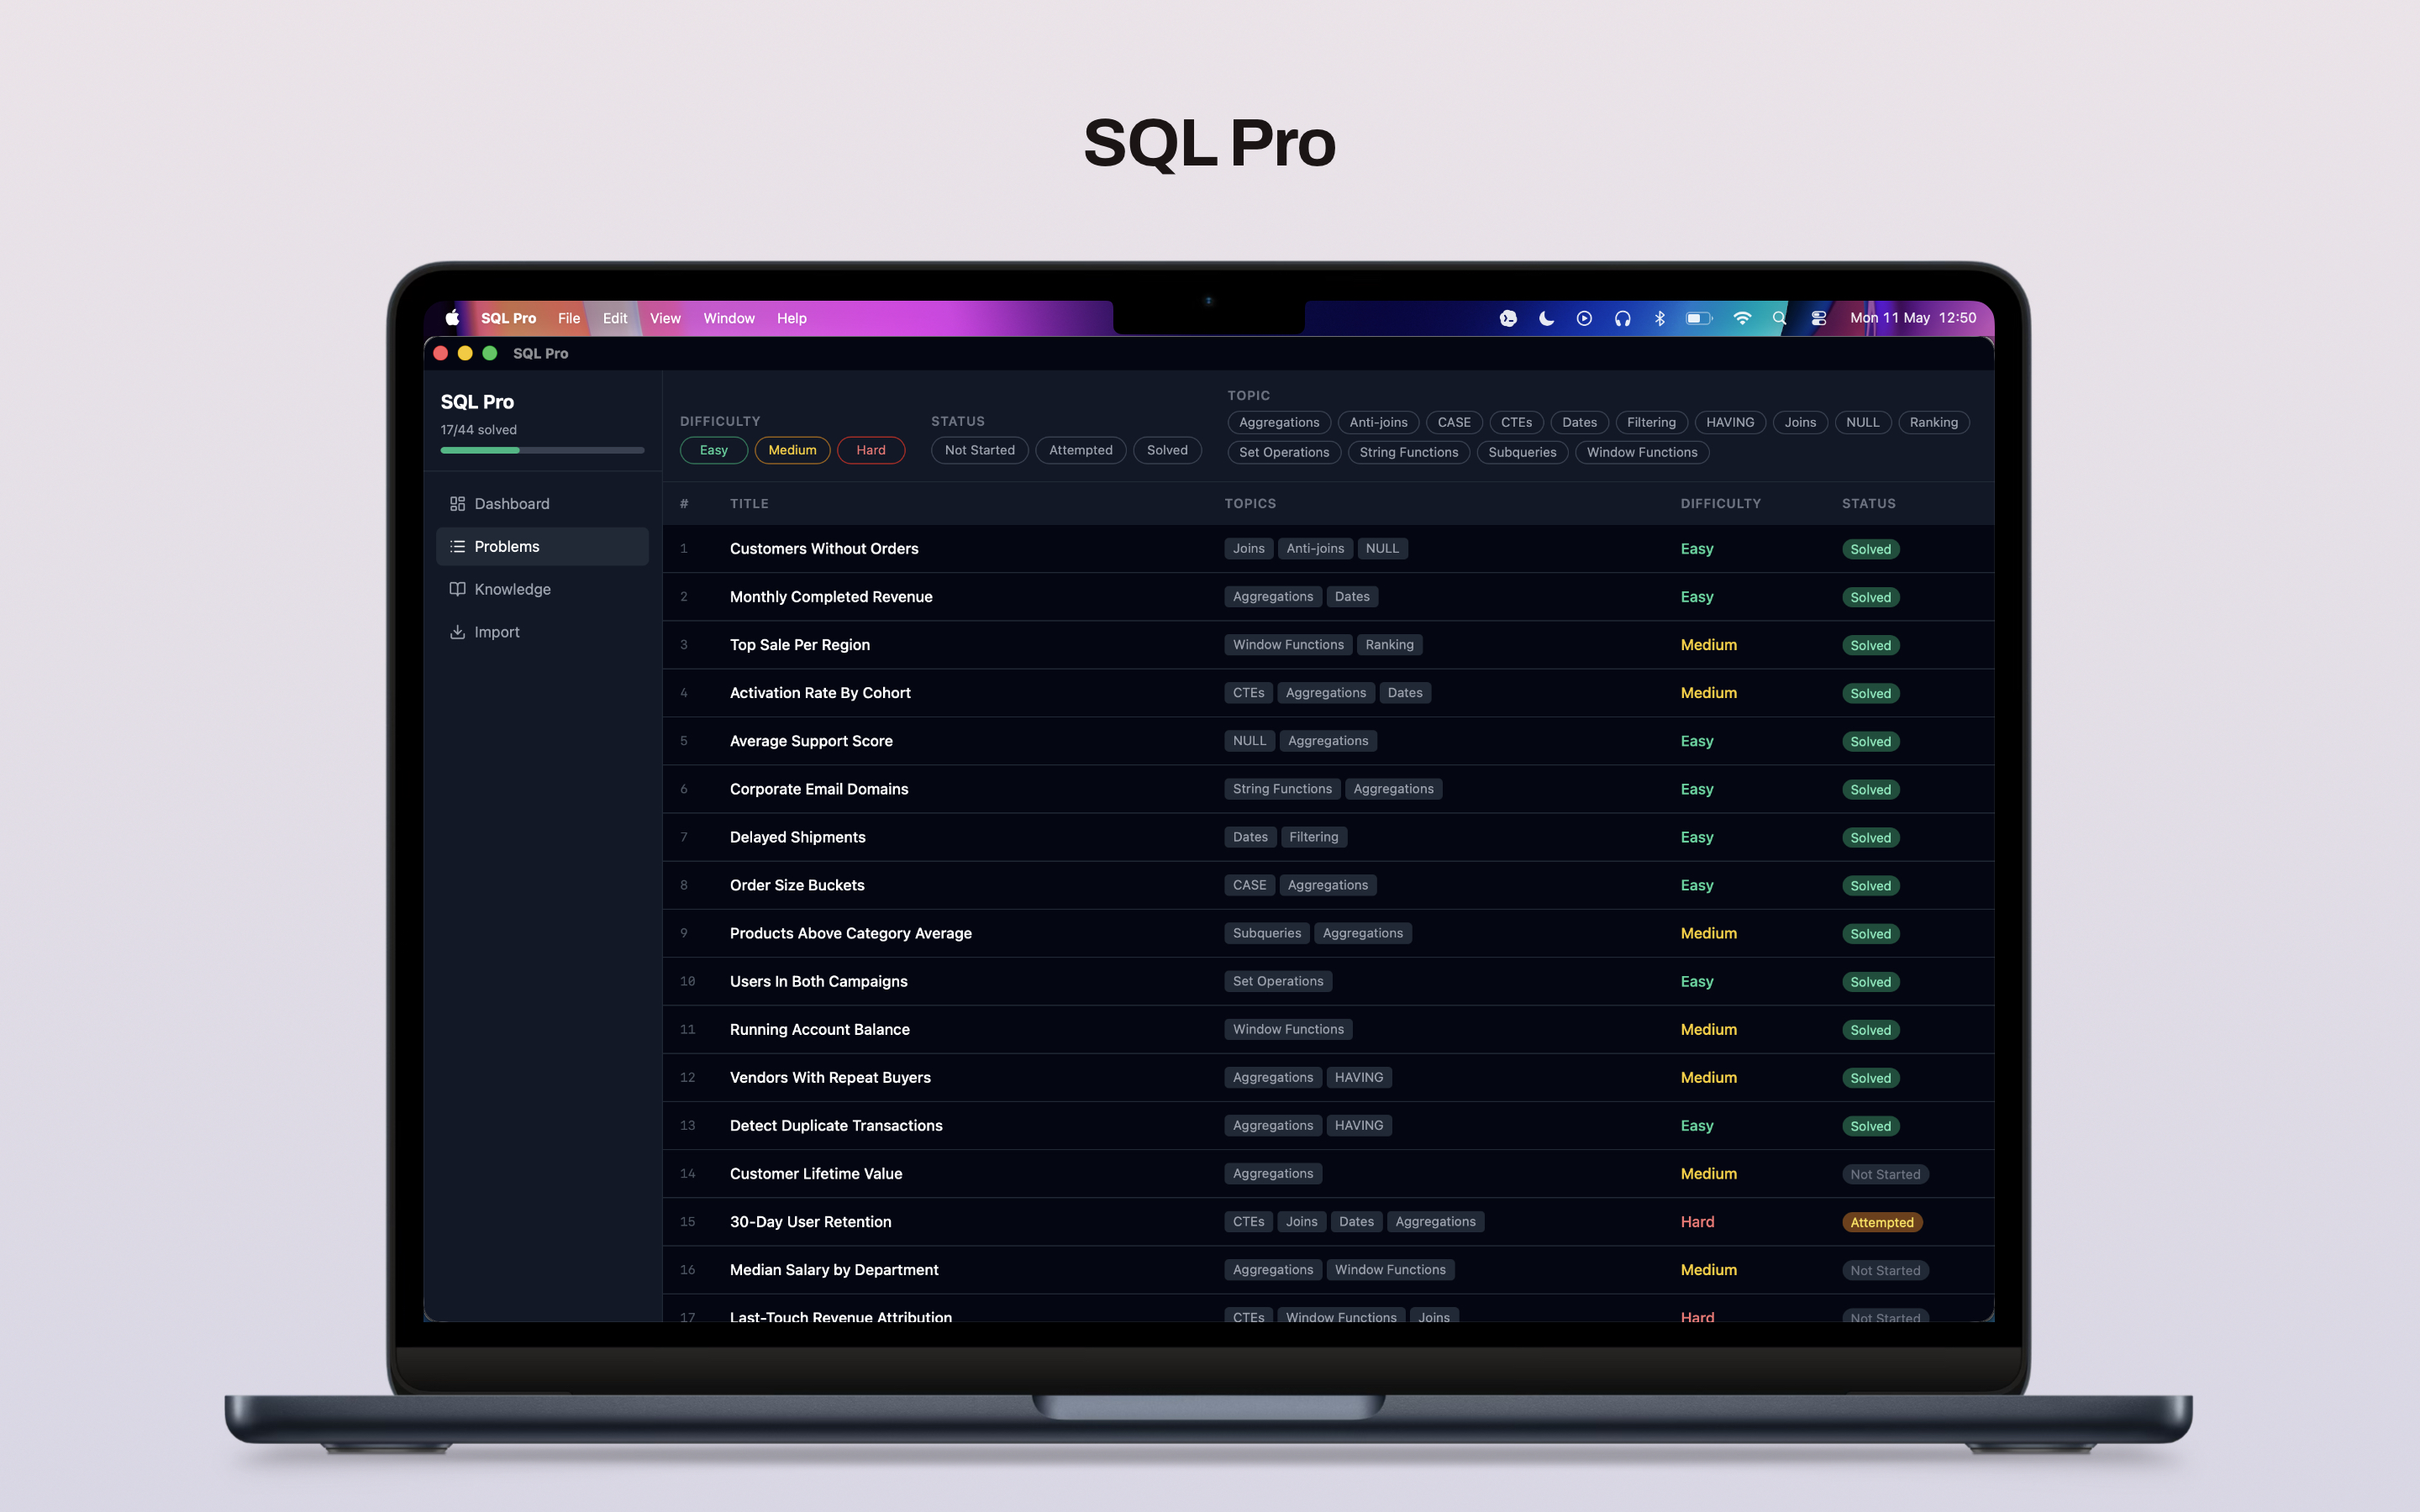Click Set Operations tag on Users In Both Campaigns

1277,981
